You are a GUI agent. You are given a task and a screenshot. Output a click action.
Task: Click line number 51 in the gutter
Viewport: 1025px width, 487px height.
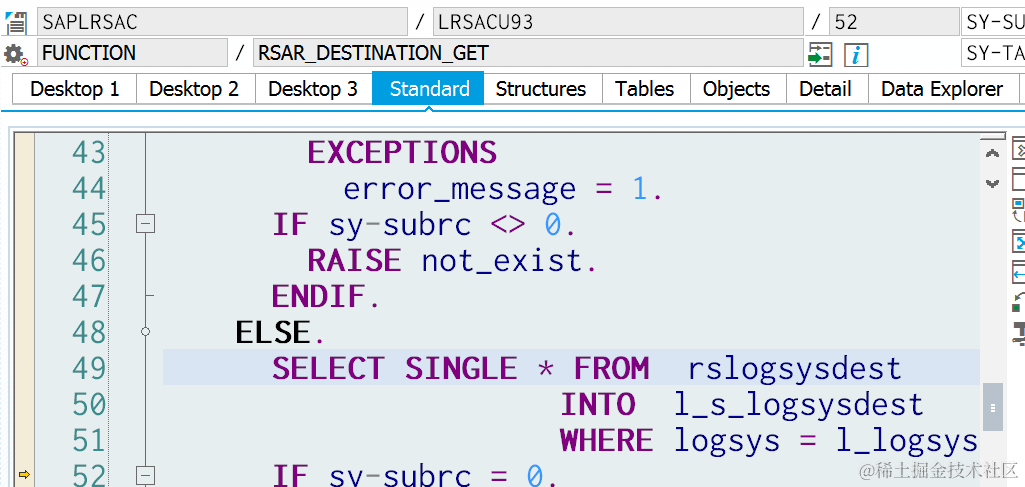(x=88, y=440)
